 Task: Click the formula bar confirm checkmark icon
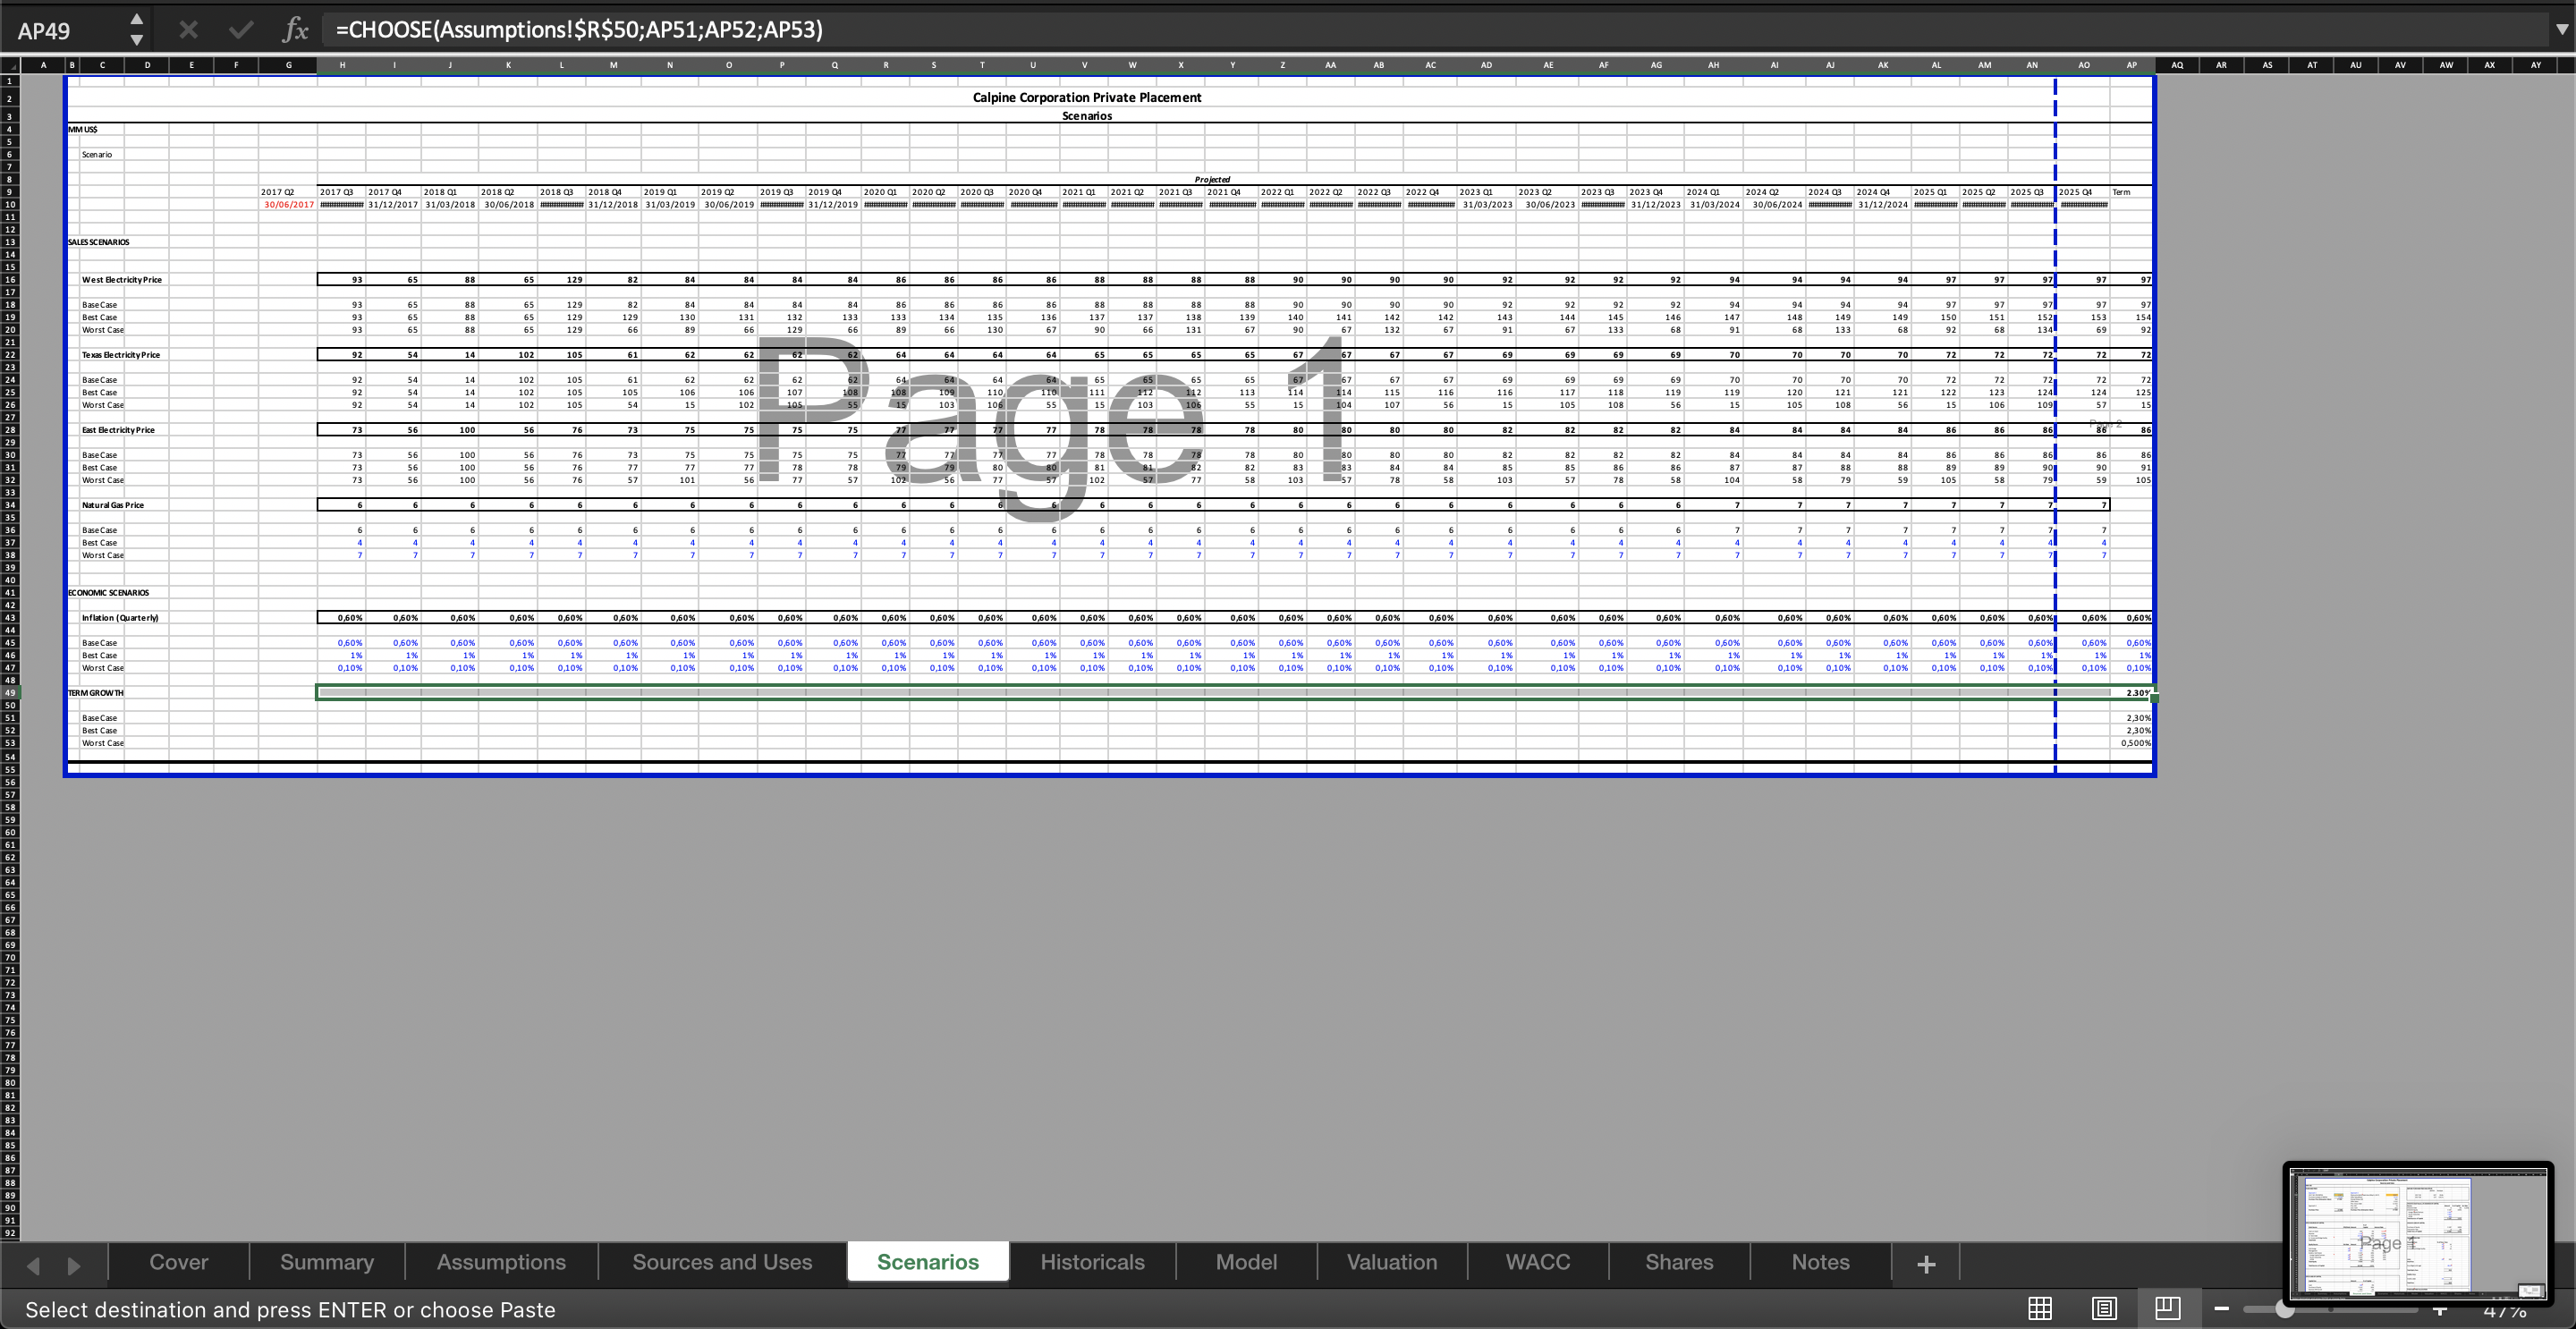coord(241,29)
